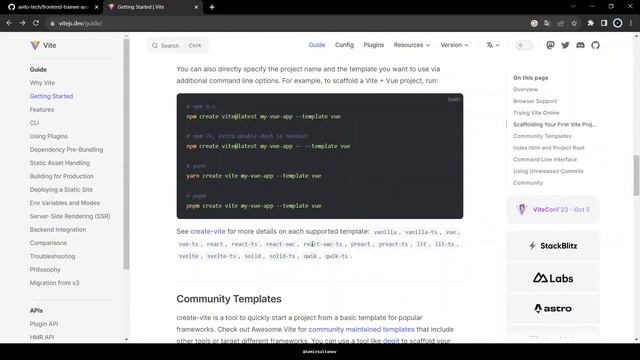Open the ViteConf 23 banner
The height and width of the screenshot is (360, 640).
click(553, 209)
